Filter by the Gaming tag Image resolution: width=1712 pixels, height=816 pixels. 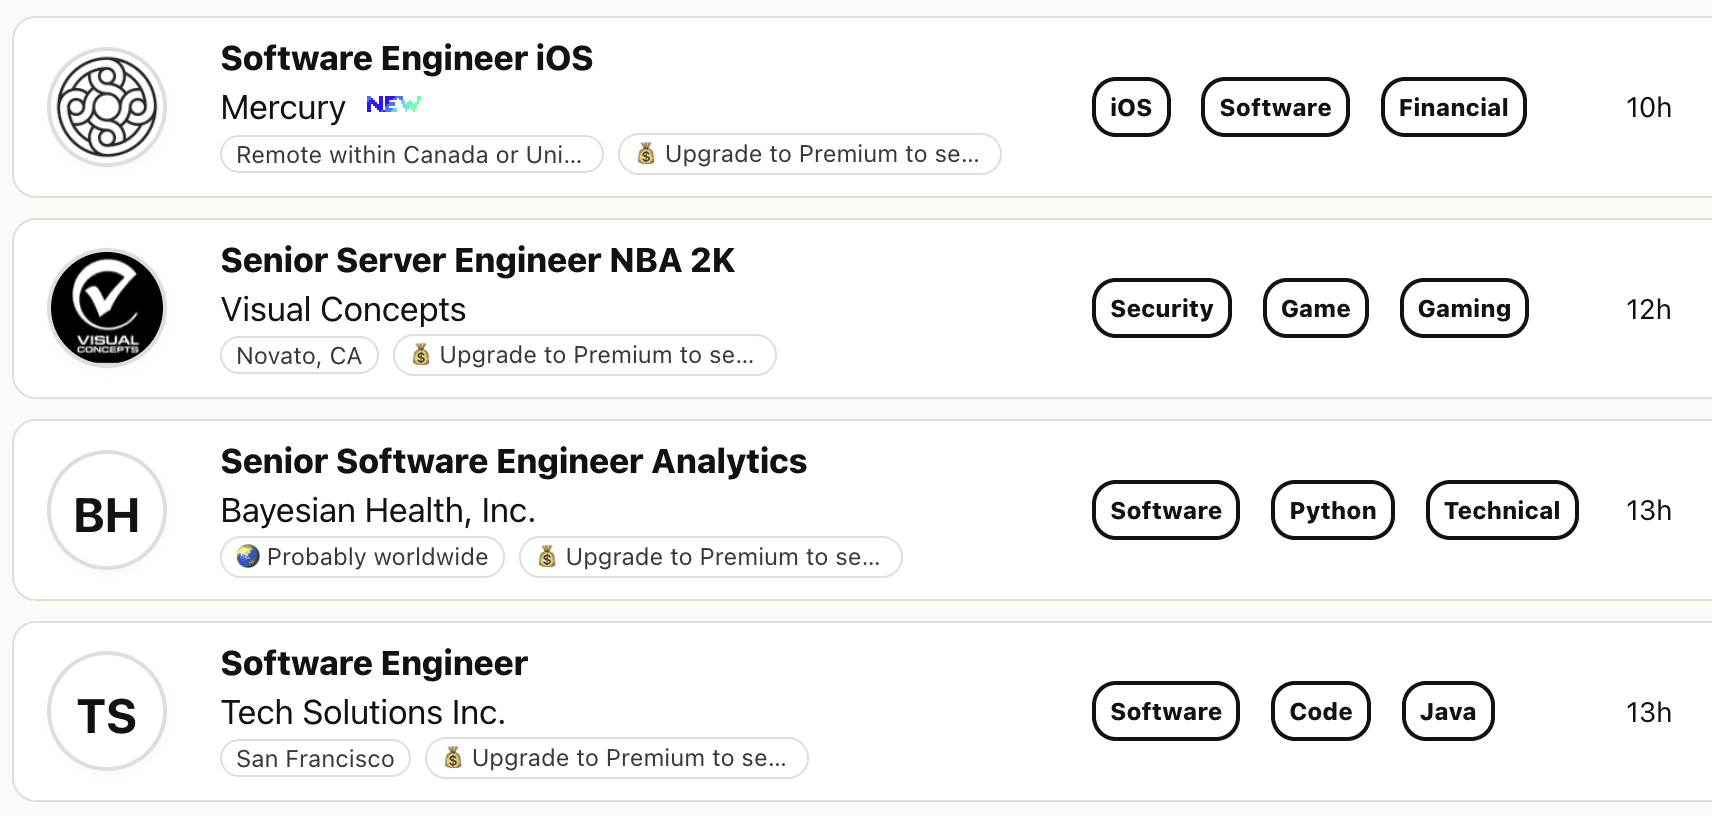(x=1464, y=308)
